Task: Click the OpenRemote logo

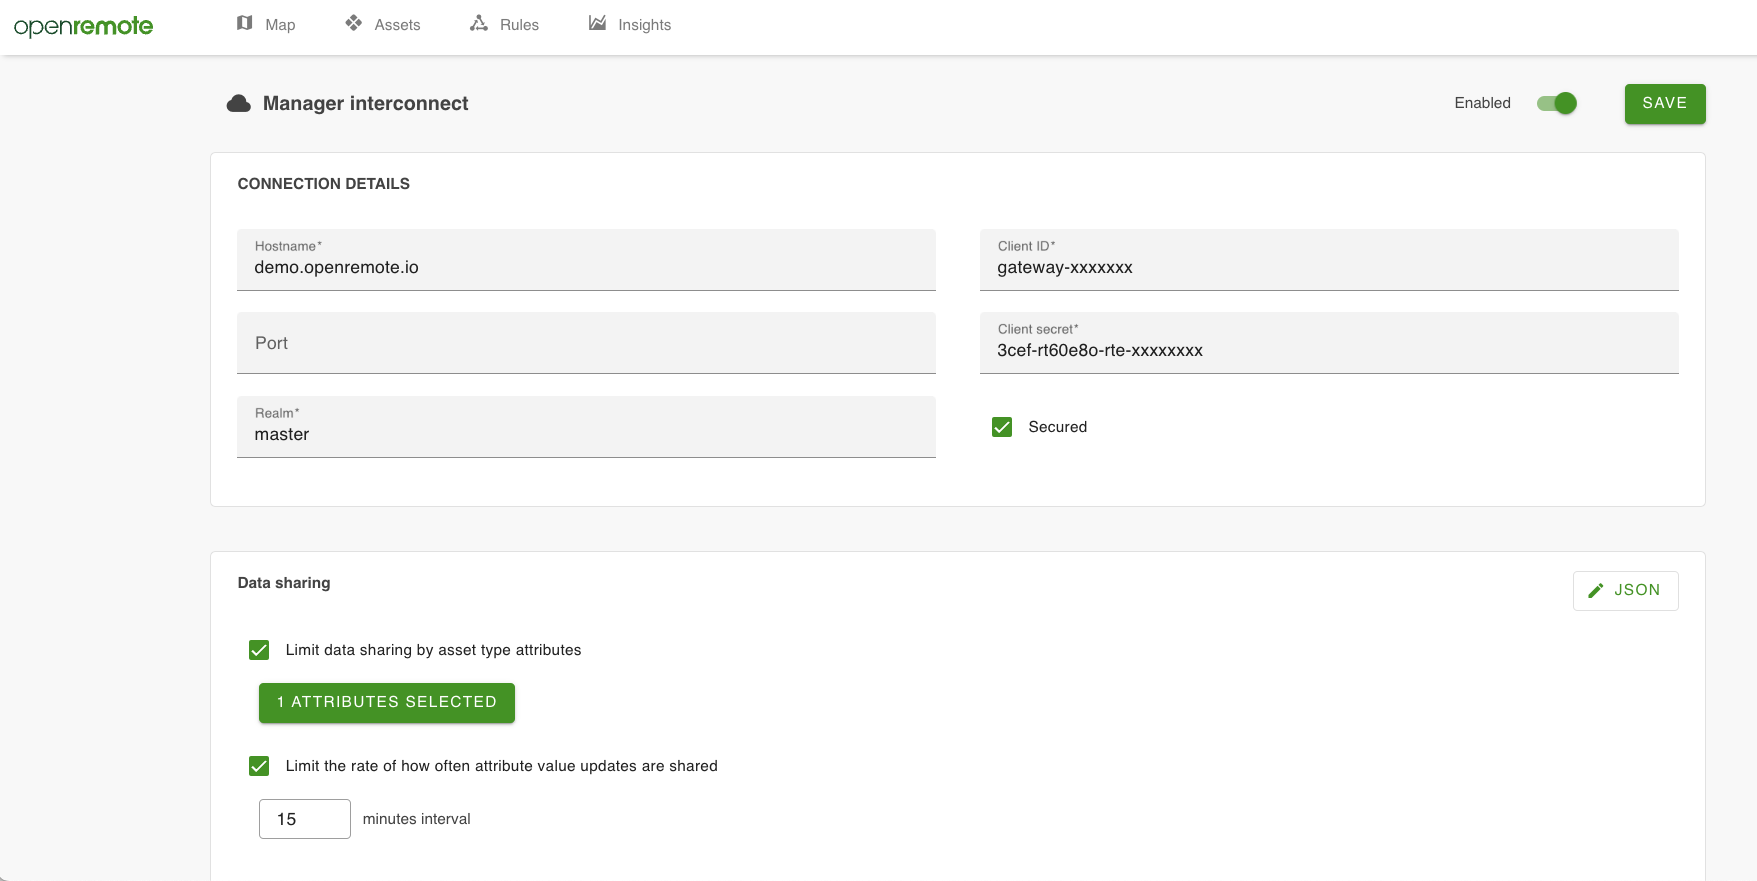Action: tap(83, 26)
